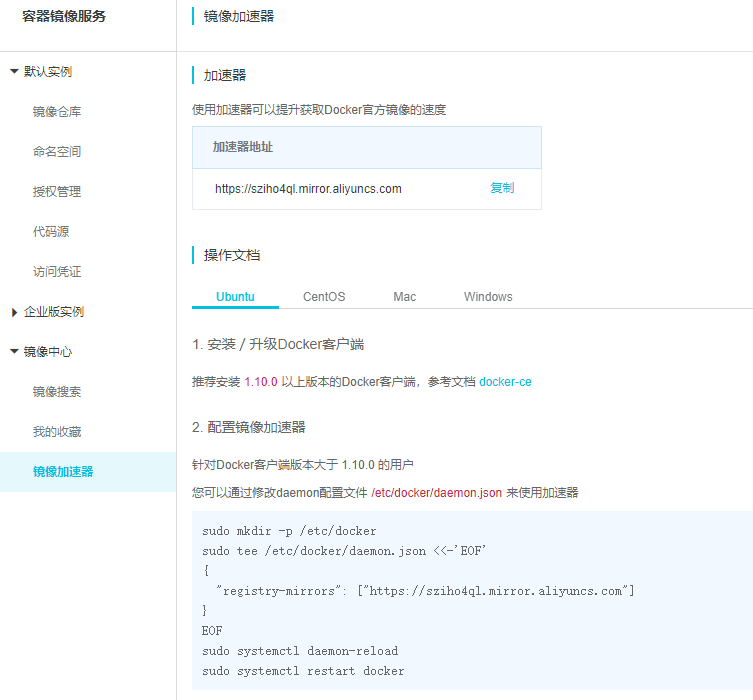Select 镜像加速器 in the sidebar
Screen dimensions: 753x700
(63, 472)
